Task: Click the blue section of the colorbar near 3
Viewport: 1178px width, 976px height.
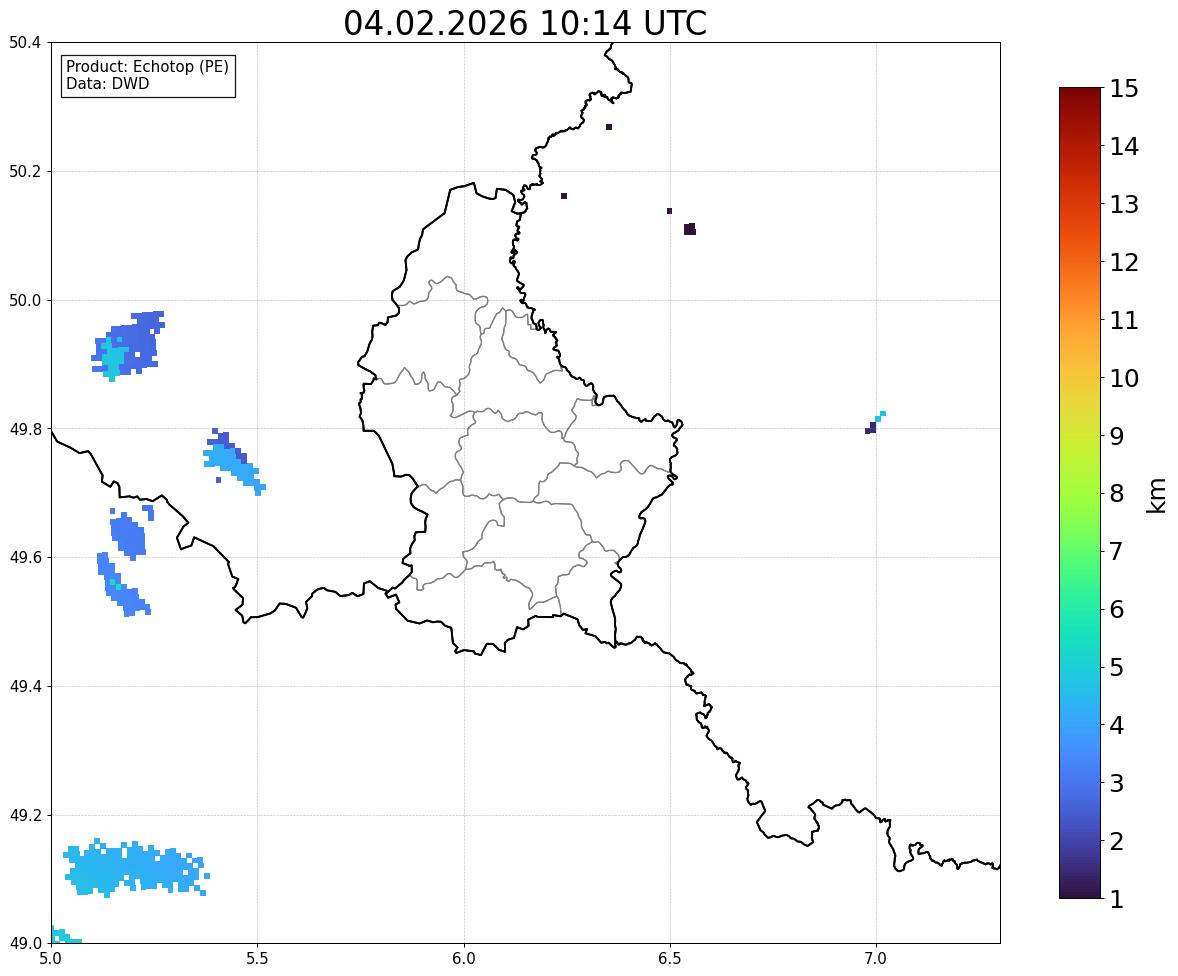Action: click(x=1080, y=783)
